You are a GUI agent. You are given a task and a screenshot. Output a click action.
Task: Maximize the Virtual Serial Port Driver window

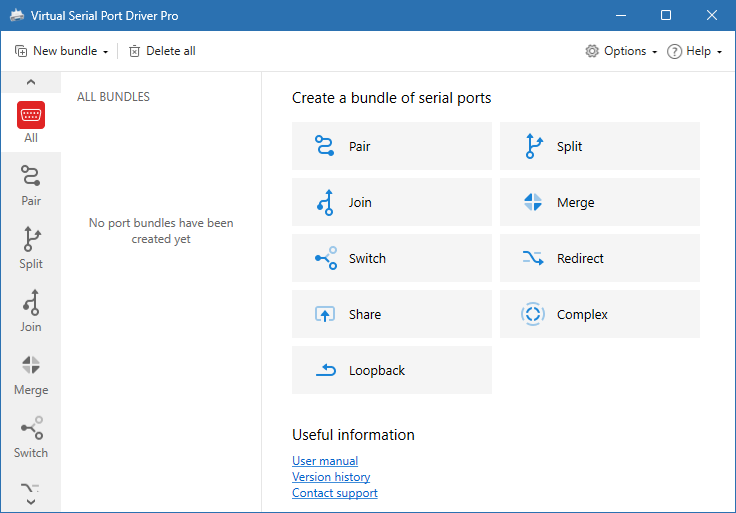point(666,15)
